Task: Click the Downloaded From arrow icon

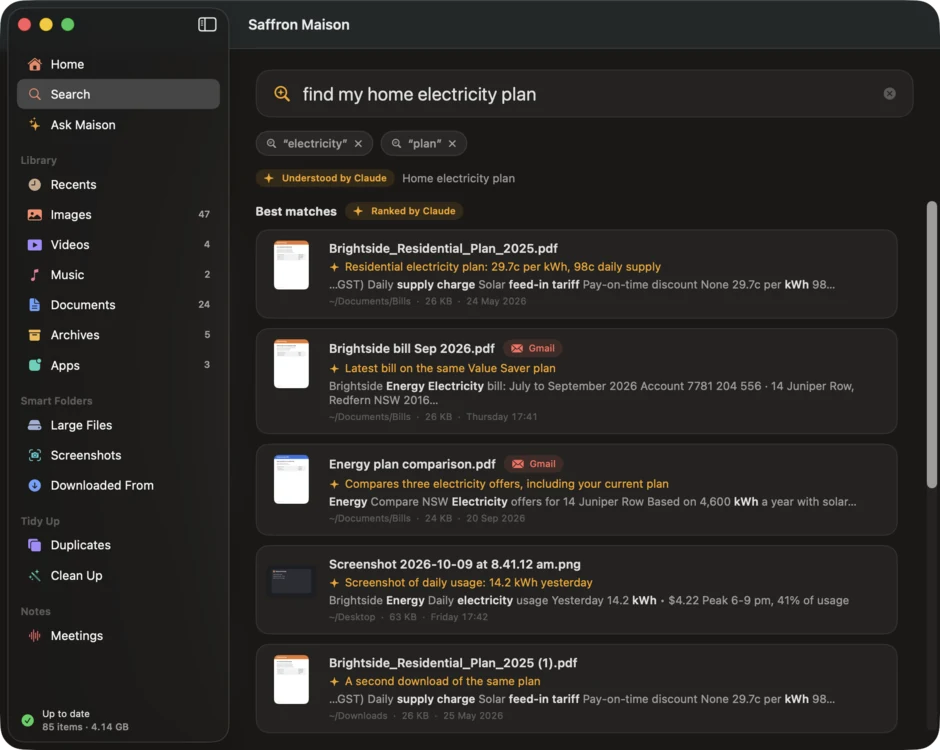Action: [35, 485]
